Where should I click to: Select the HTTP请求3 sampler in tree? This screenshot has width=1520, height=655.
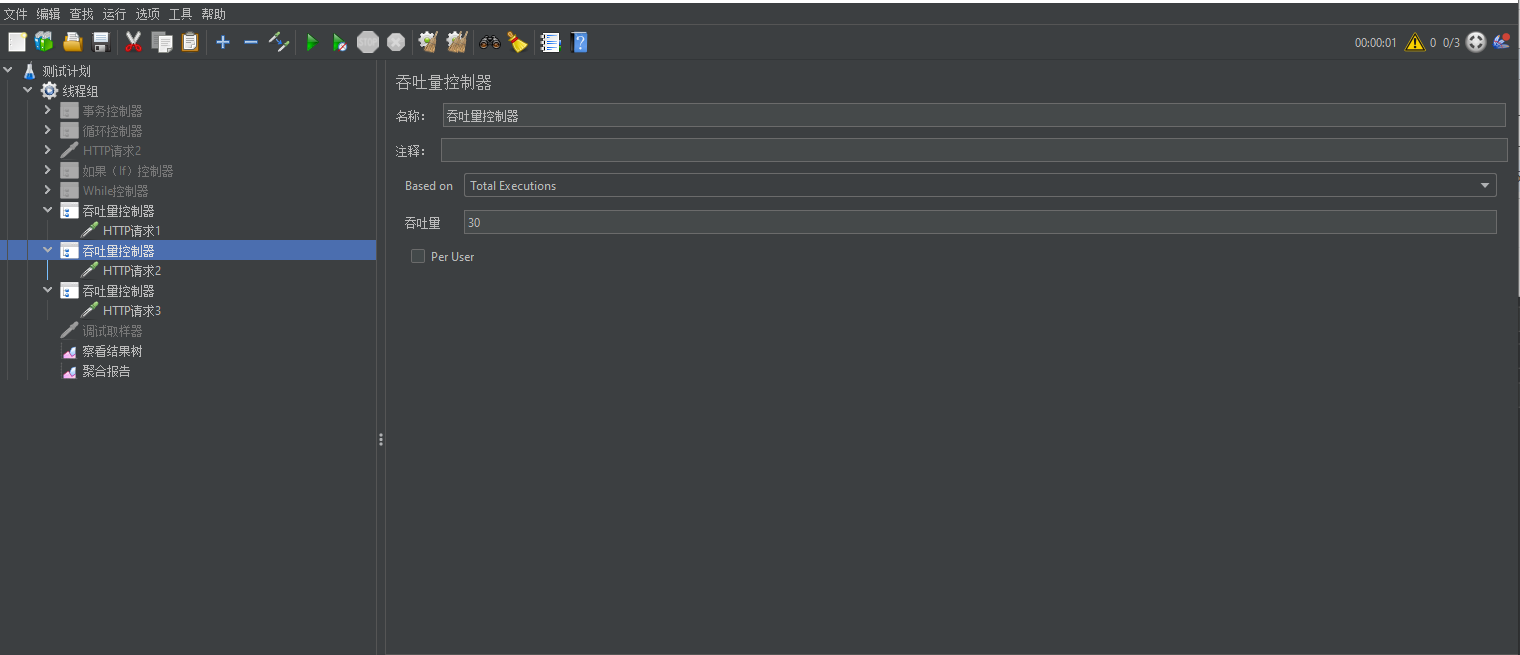click(132, 311)
